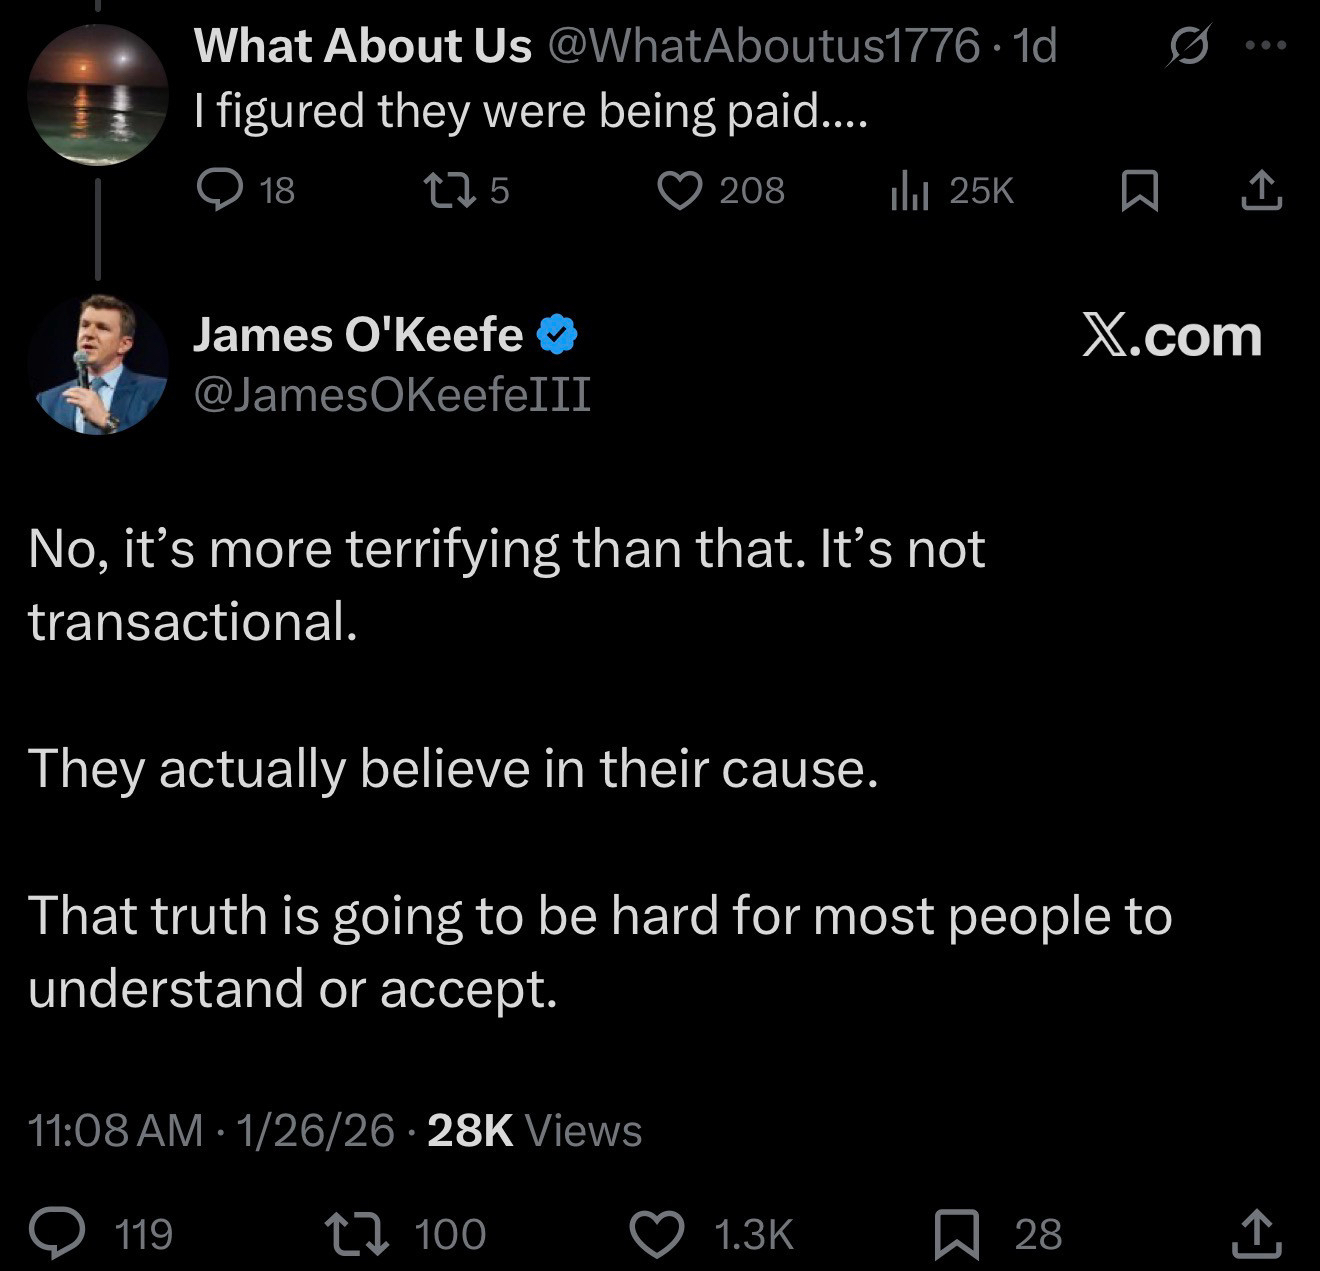Open What About Us profile picture
Viewport: 1320px width, 1271px height.
tap(98, 94)
